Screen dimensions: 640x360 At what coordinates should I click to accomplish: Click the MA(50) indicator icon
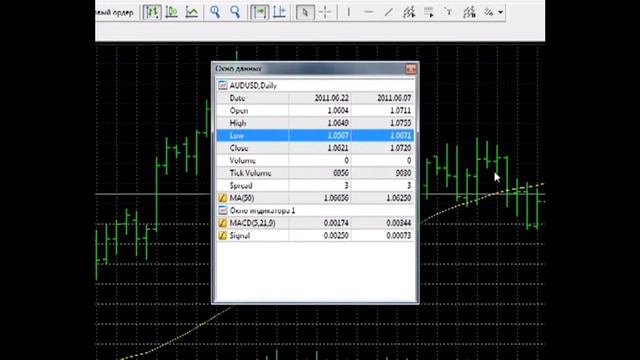222,198
